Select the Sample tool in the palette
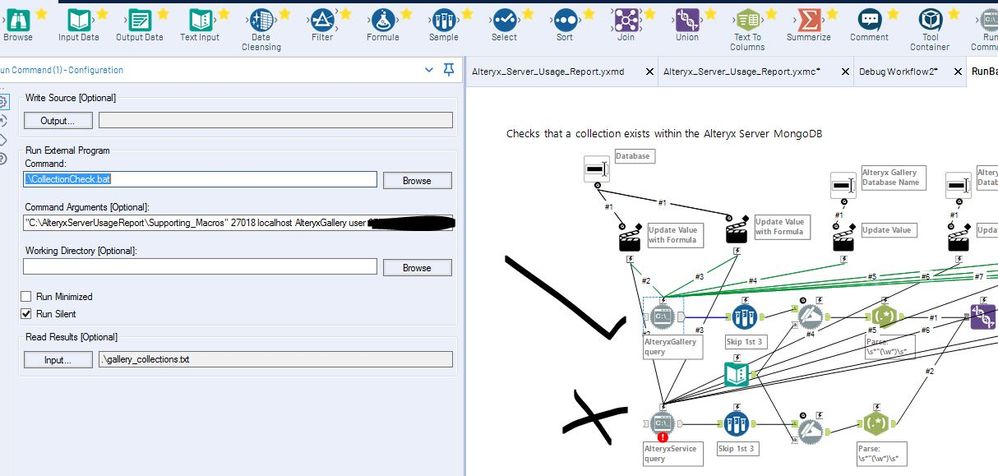 (x=444, y=21)
